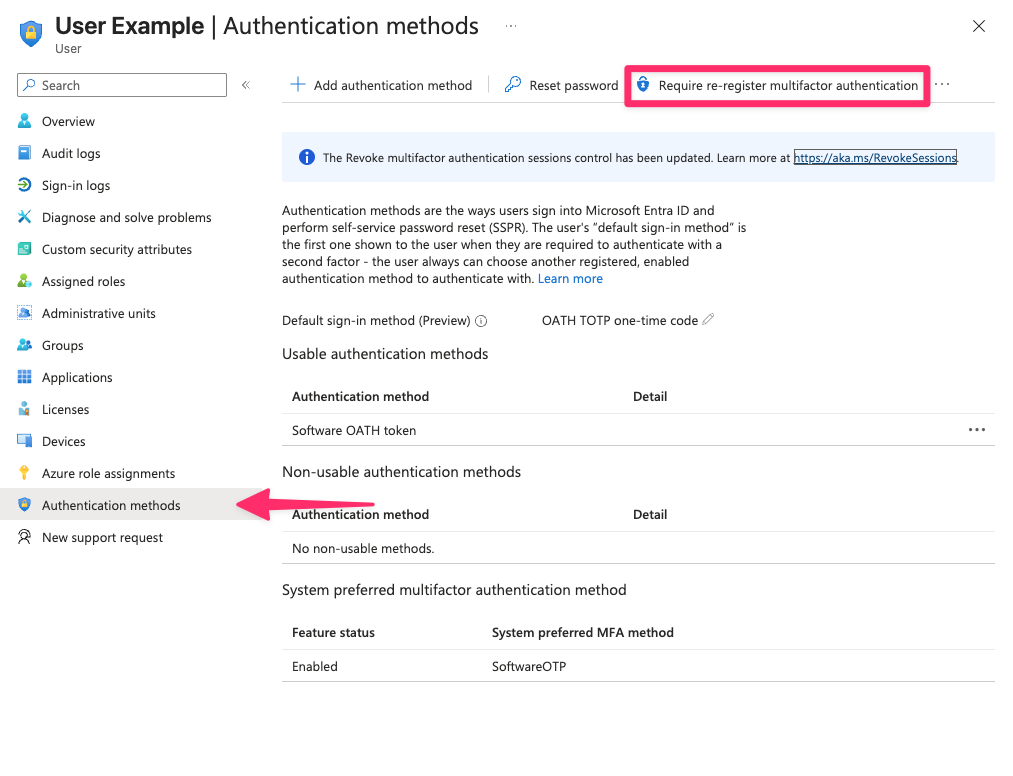1013x776 pixels.
Task: Click the Audit logs book icon
Action: click(25, 153)
